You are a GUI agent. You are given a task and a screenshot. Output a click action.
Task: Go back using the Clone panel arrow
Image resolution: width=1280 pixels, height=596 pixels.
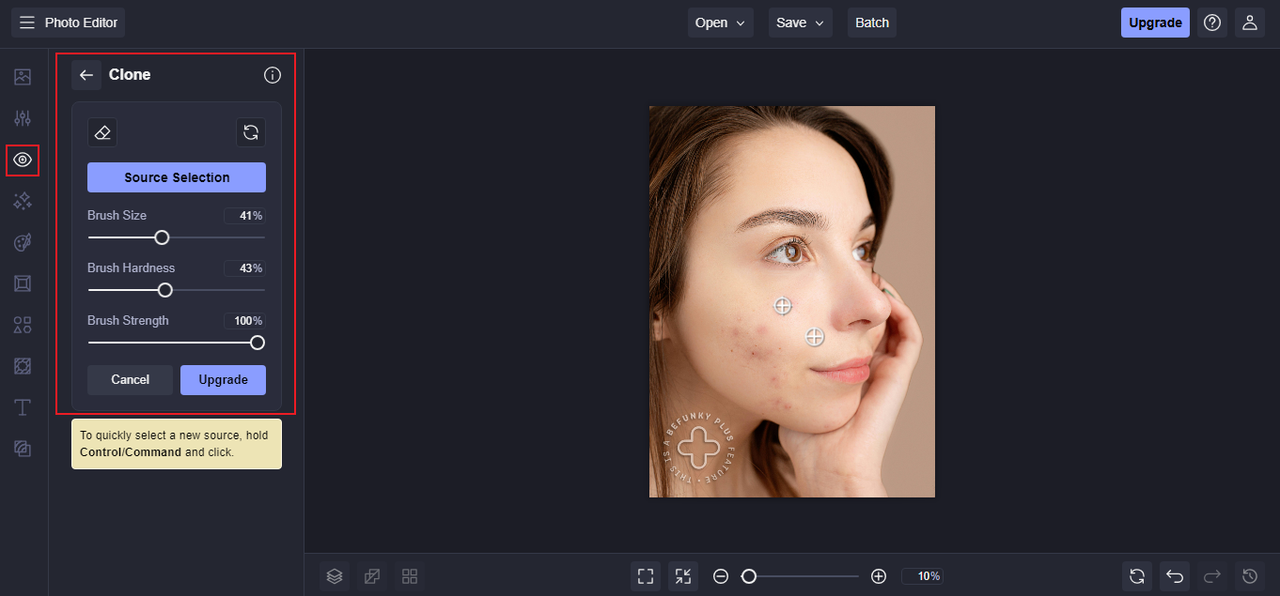click(86, 75)
